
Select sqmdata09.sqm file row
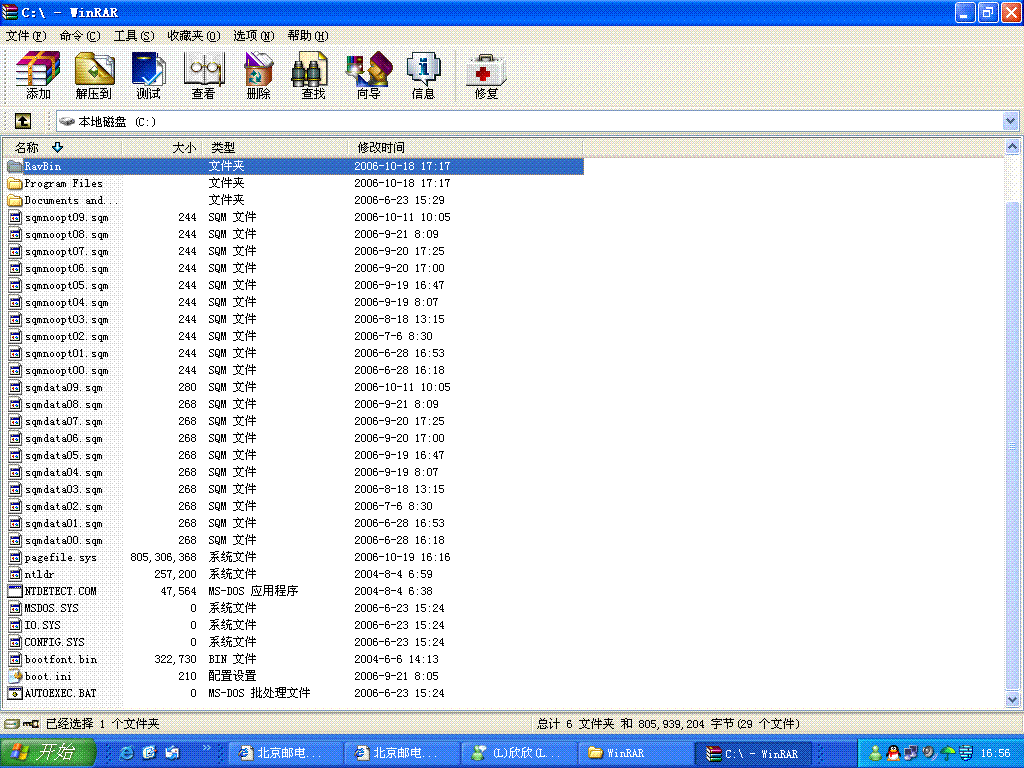point(293,387)
